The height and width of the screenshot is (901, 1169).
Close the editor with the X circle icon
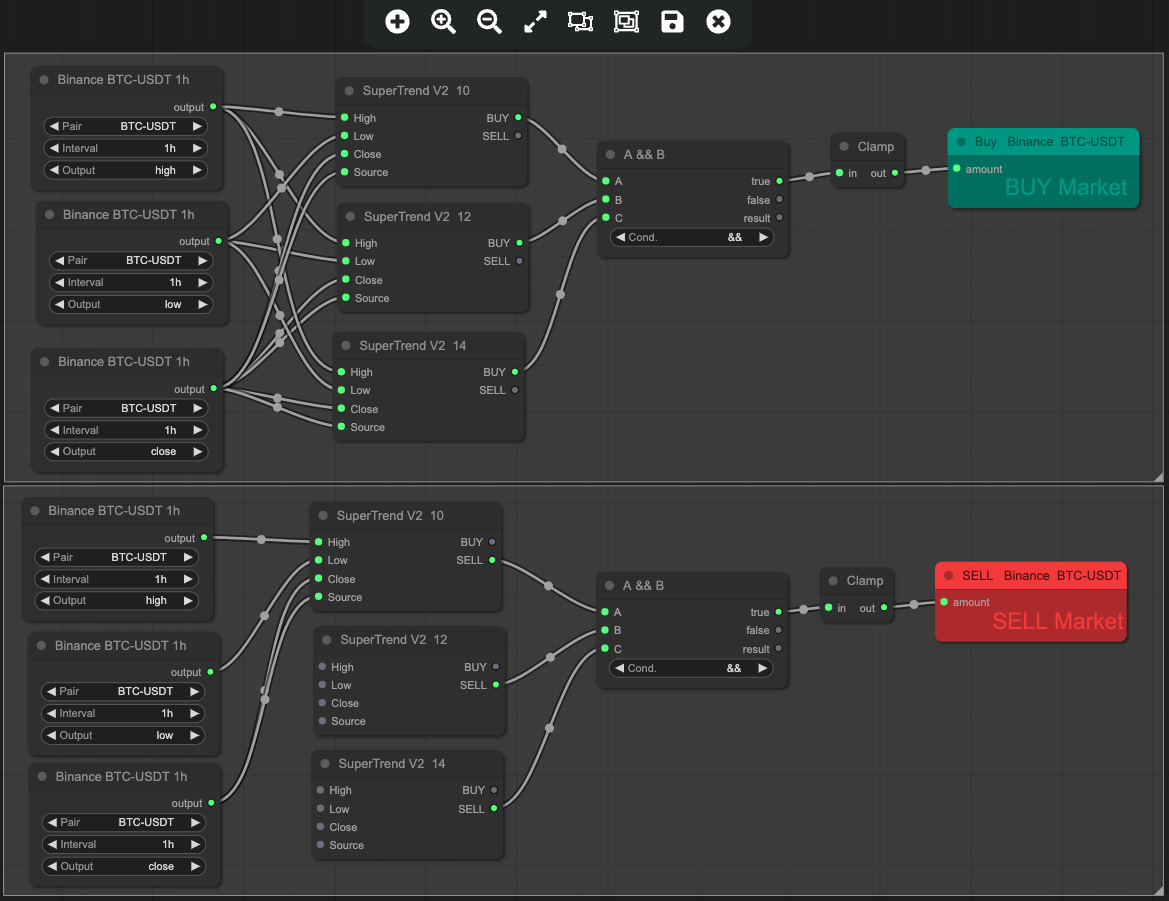coord(718,21)
